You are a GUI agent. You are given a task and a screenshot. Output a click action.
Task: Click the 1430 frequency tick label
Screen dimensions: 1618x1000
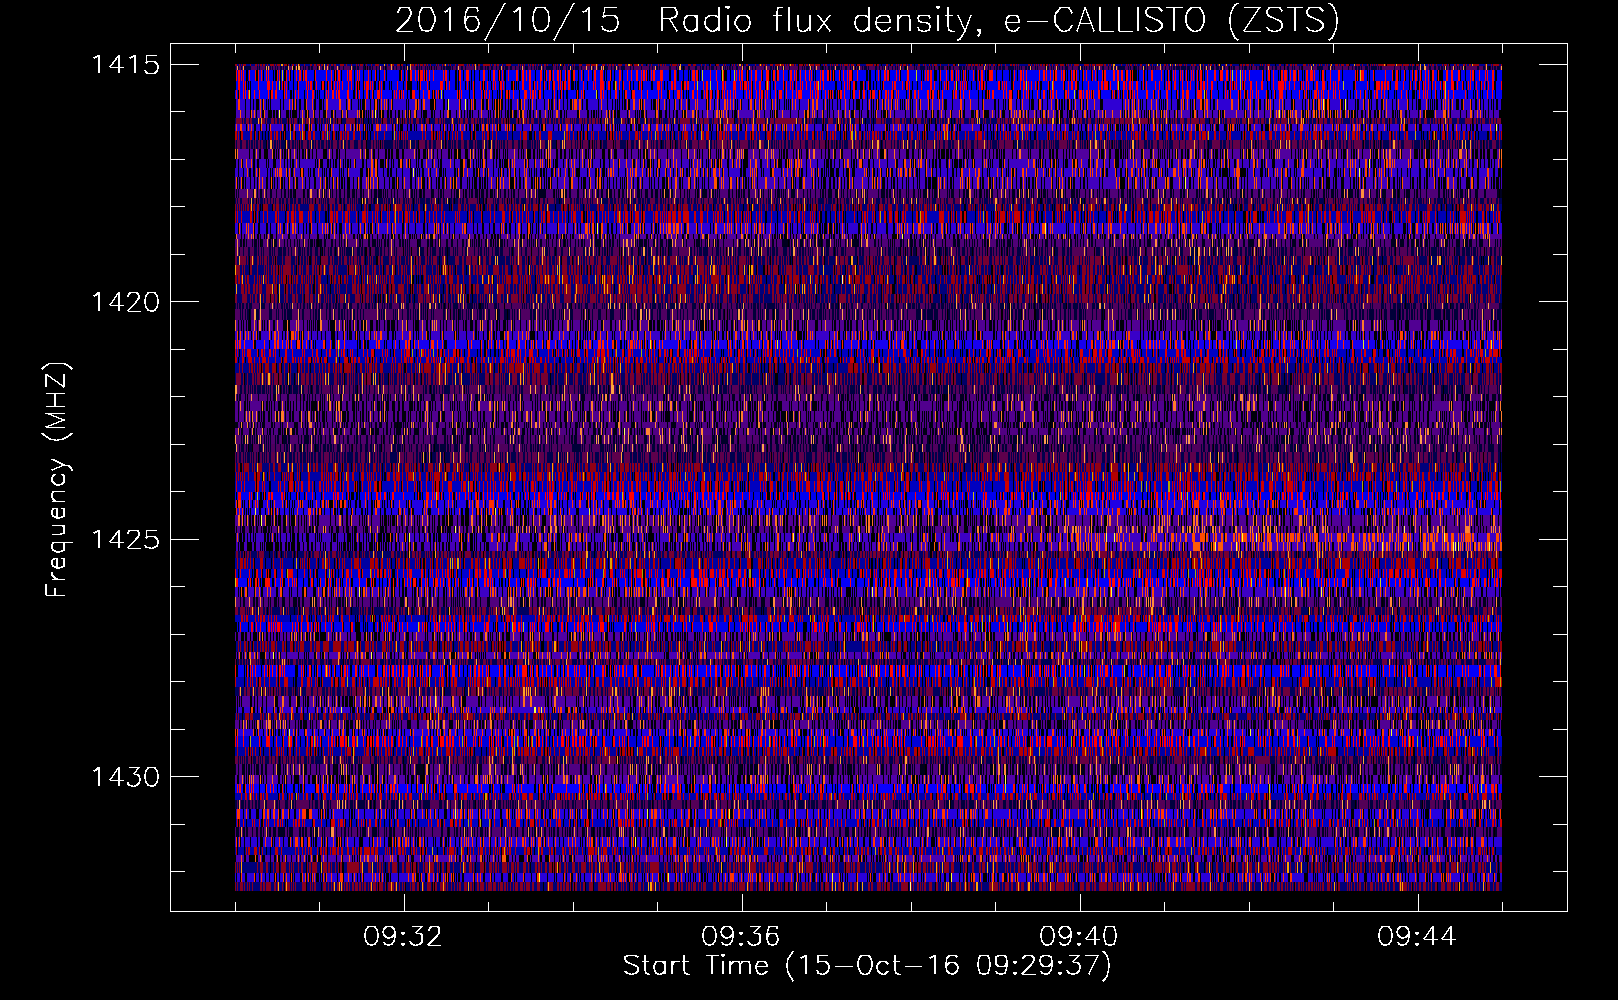coord(126,777)
